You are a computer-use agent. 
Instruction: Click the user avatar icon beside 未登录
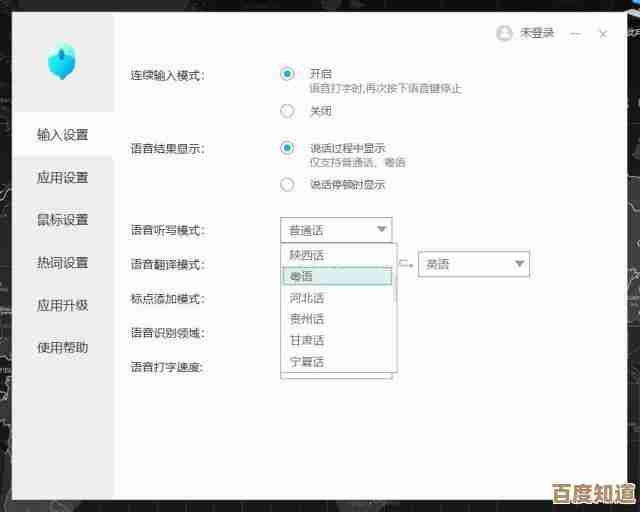[x=504, y=33]
